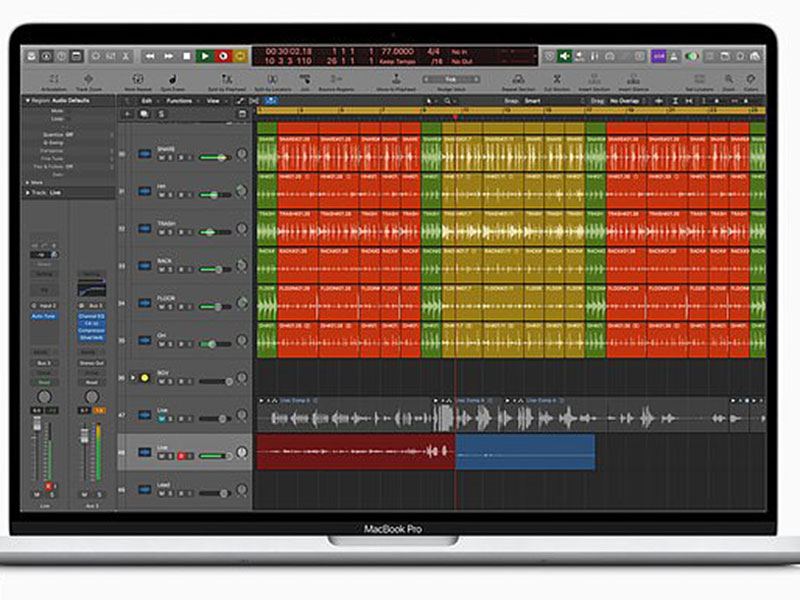Viewport: 800px width, 600px height.
Task: Click the Spot Erase toolbar icon
Action: coord(172,81)
